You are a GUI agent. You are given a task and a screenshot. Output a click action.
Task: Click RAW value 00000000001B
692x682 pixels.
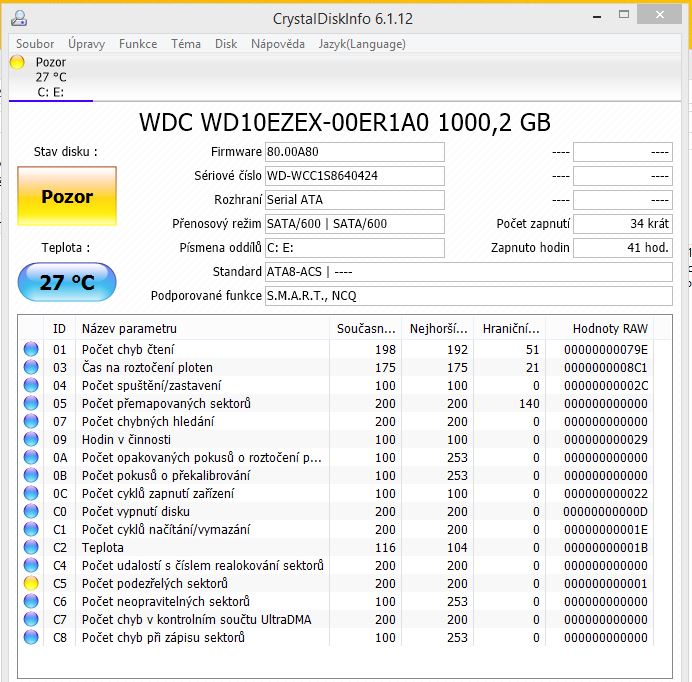pos(606,548)
